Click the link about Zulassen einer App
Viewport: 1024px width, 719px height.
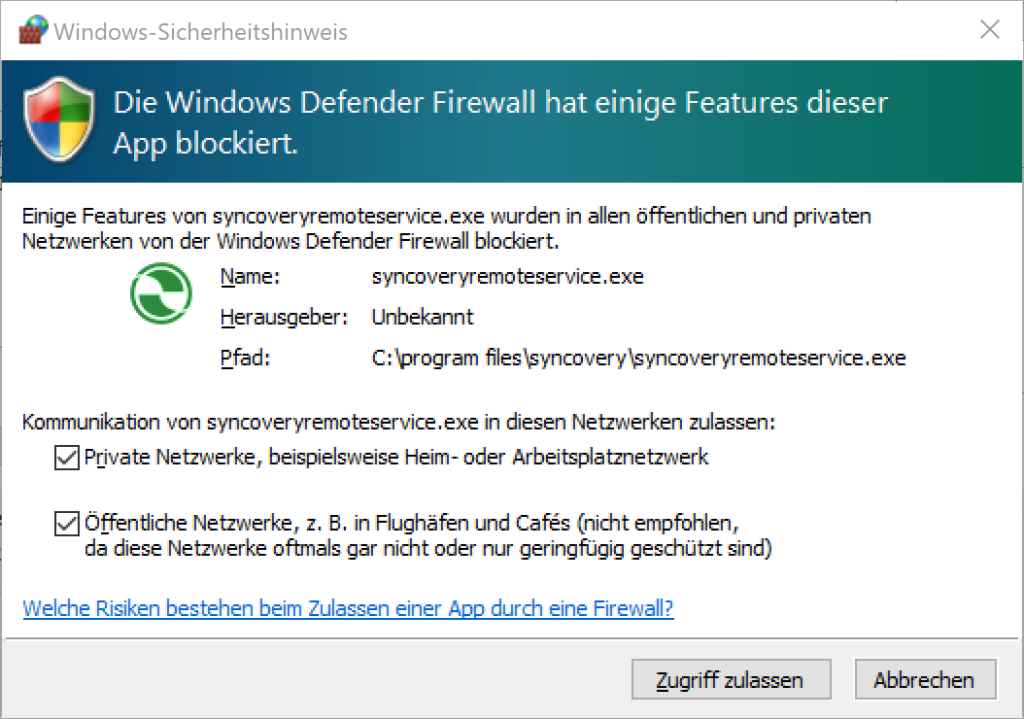347,608
